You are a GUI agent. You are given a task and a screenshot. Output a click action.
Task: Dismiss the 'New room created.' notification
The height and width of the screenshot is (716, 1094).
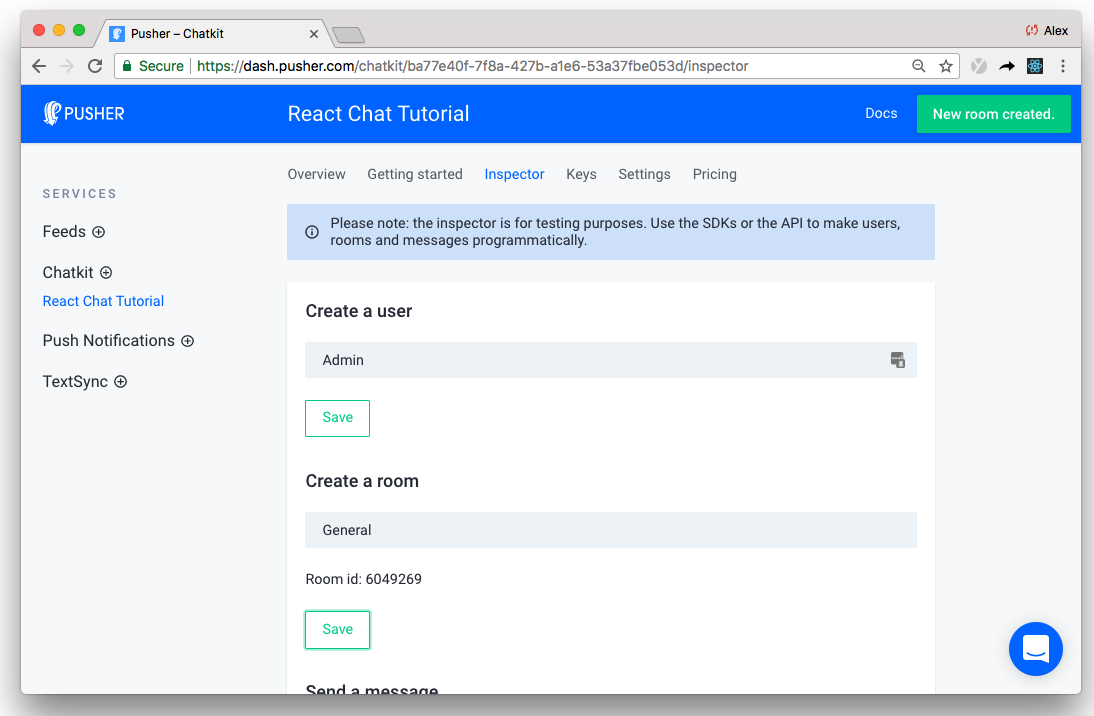point(994,114)
